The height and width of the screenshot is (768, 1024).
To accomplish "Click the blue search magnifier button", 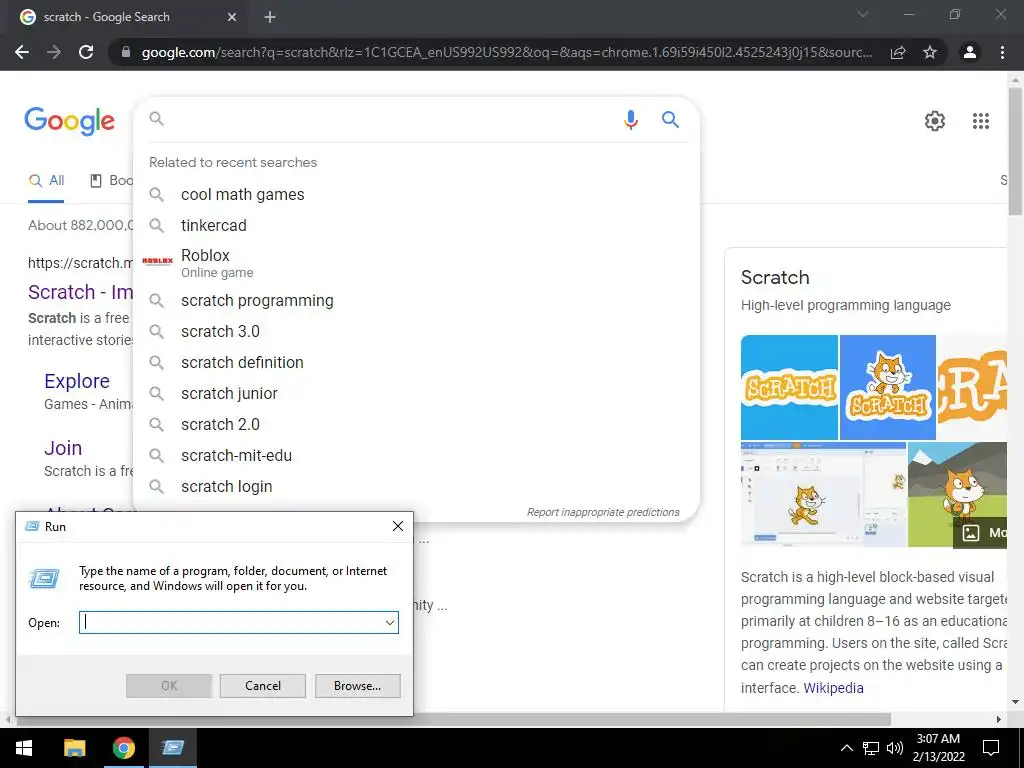I will (670, 120).
